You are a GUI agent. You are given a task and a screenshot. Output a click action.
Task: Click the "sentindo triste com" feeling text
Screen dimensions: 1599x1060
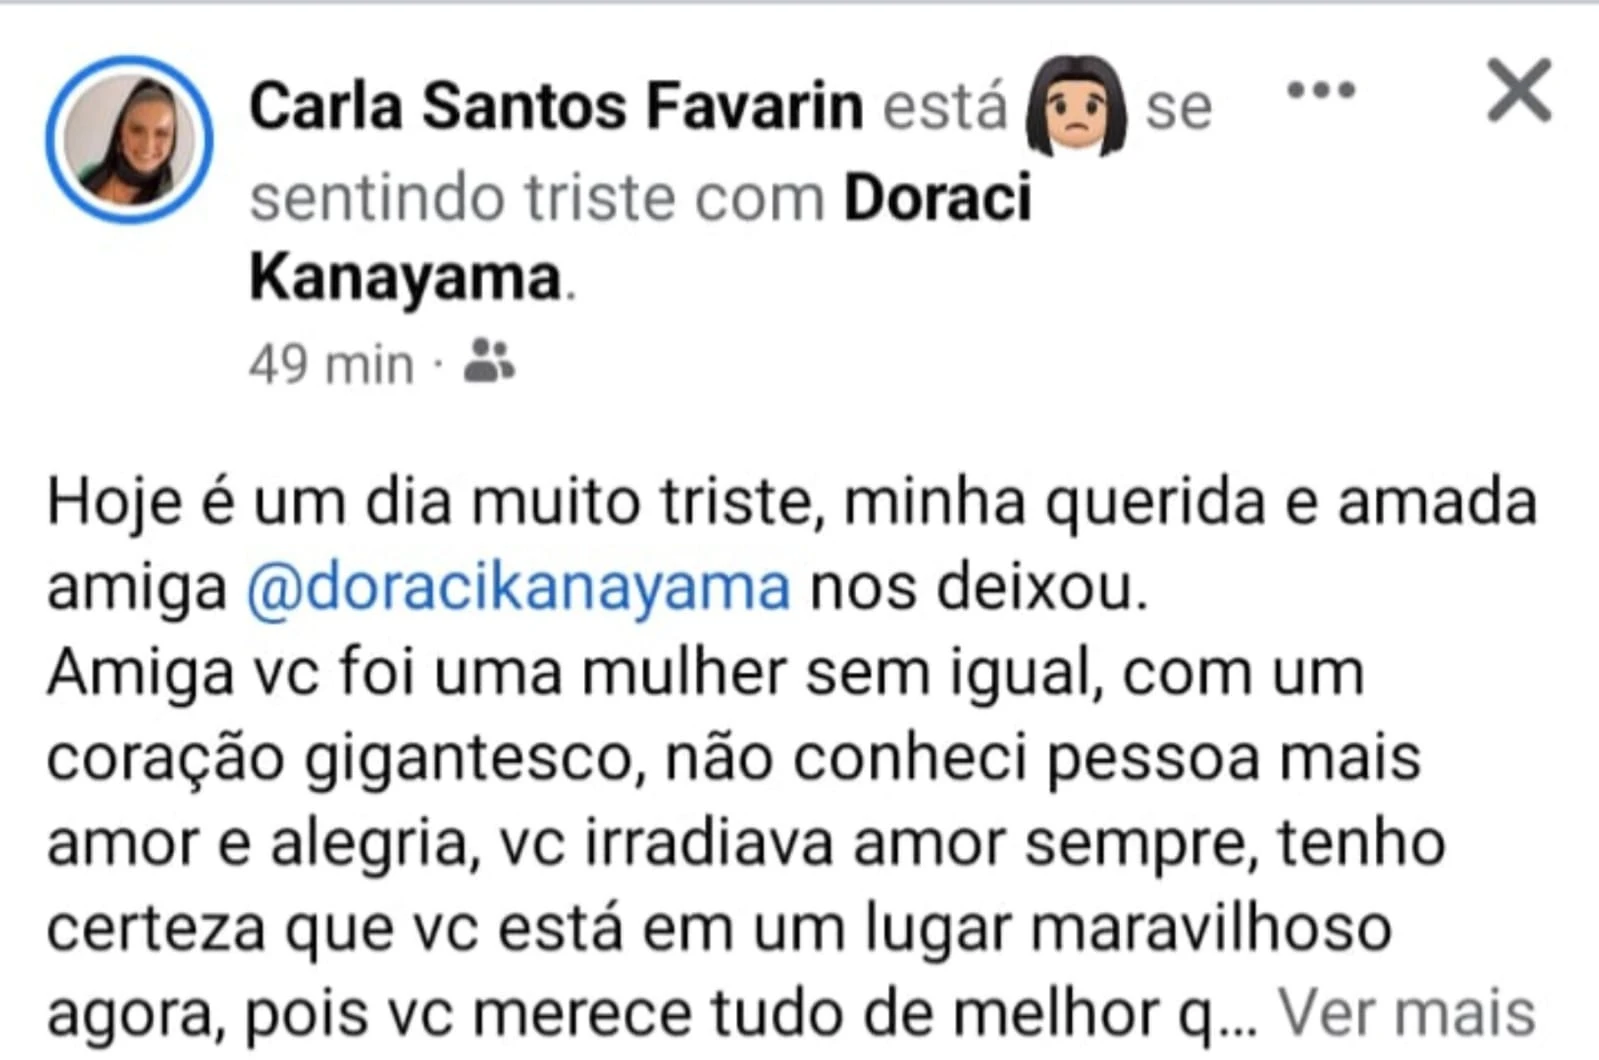[x=536, y=197]
